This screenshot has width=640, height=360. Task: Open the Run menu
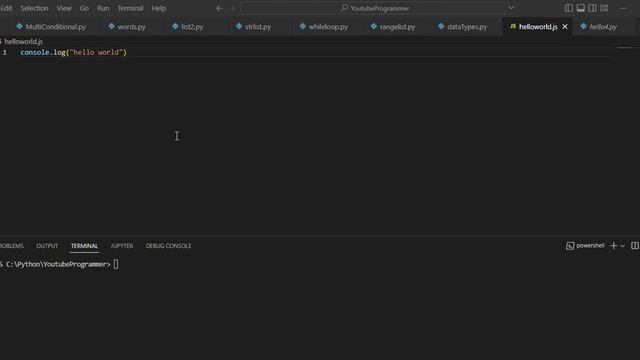coord(103,8)
